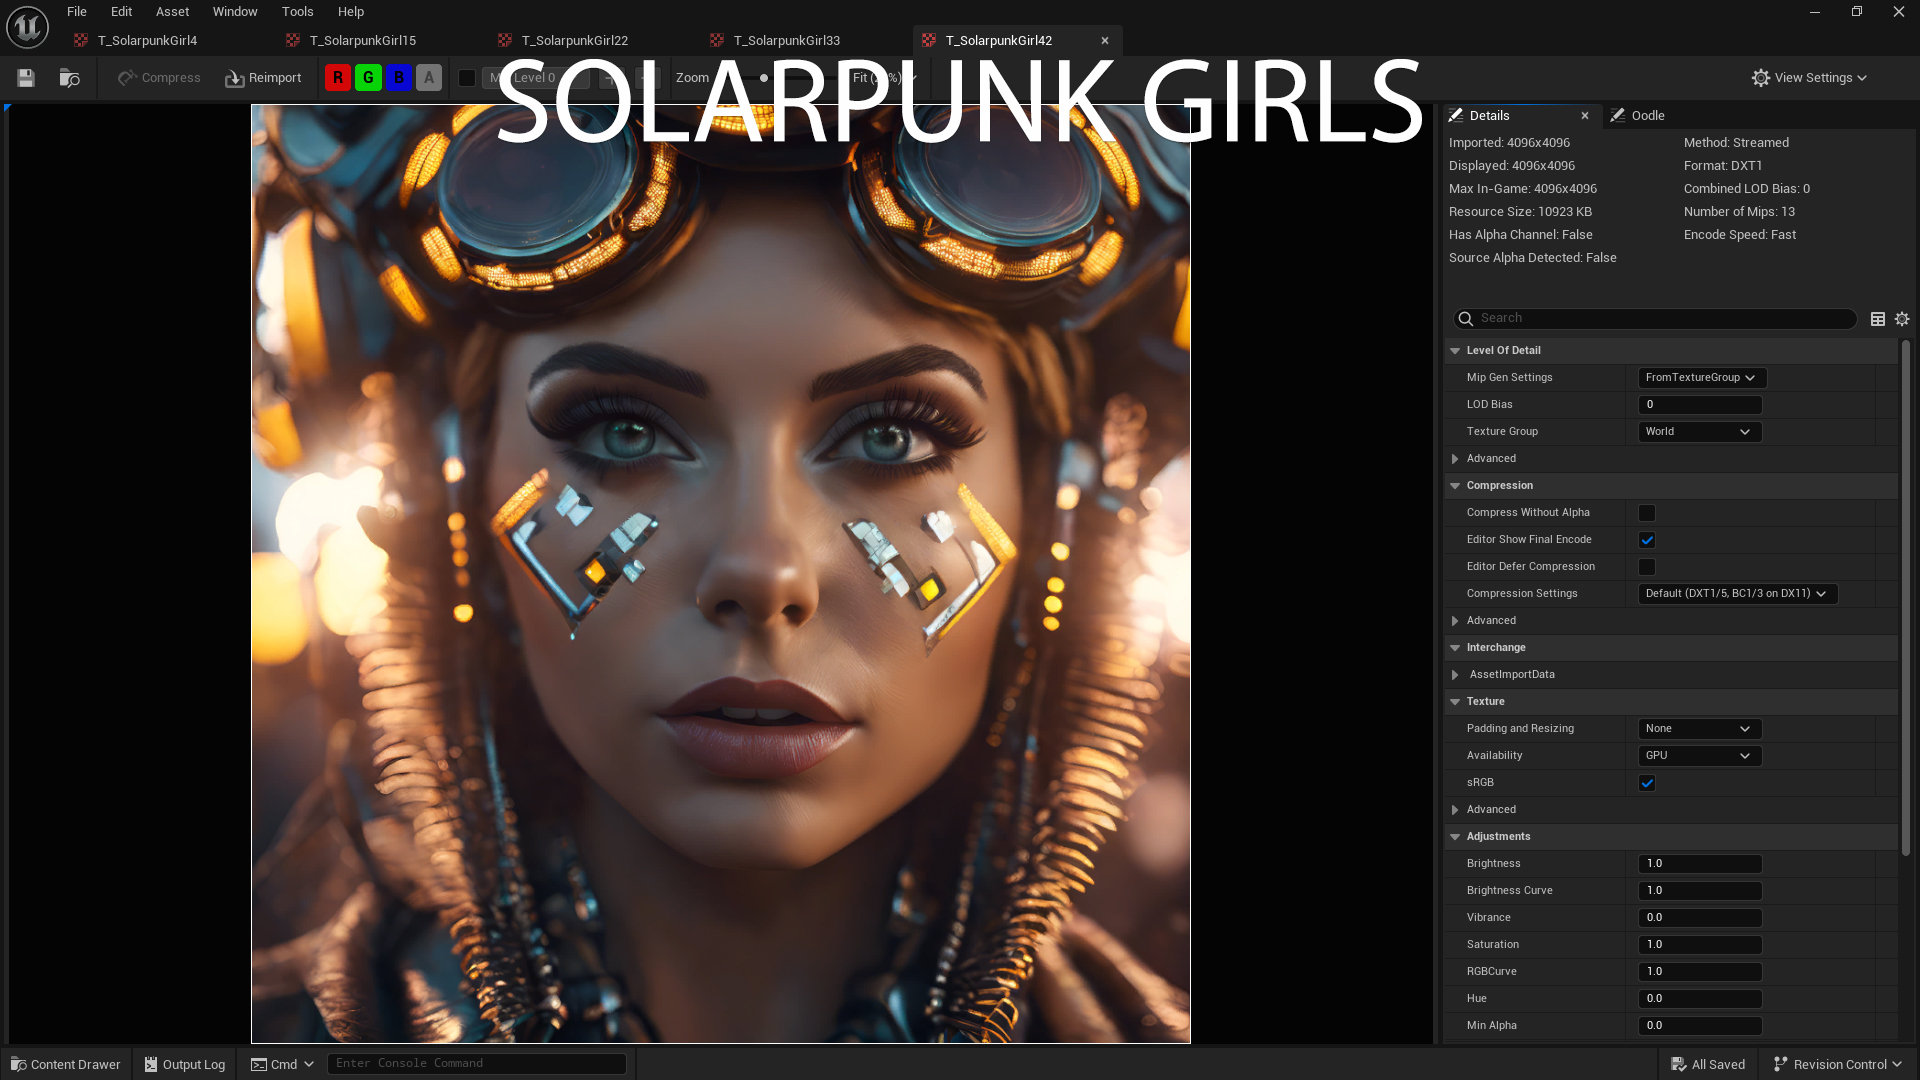Open the Tools menu

click(x=297, y=12)
